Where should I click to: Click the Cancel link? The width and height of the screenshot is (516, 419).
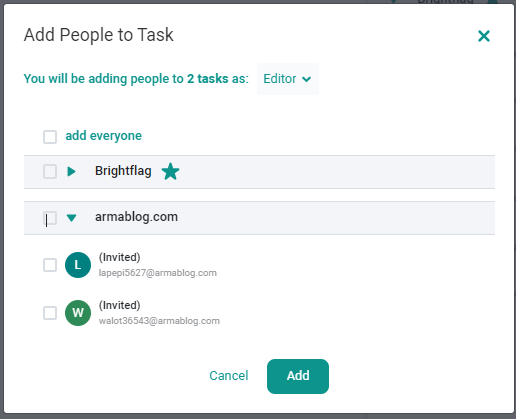pyautogui.click(x=229, y=376)
